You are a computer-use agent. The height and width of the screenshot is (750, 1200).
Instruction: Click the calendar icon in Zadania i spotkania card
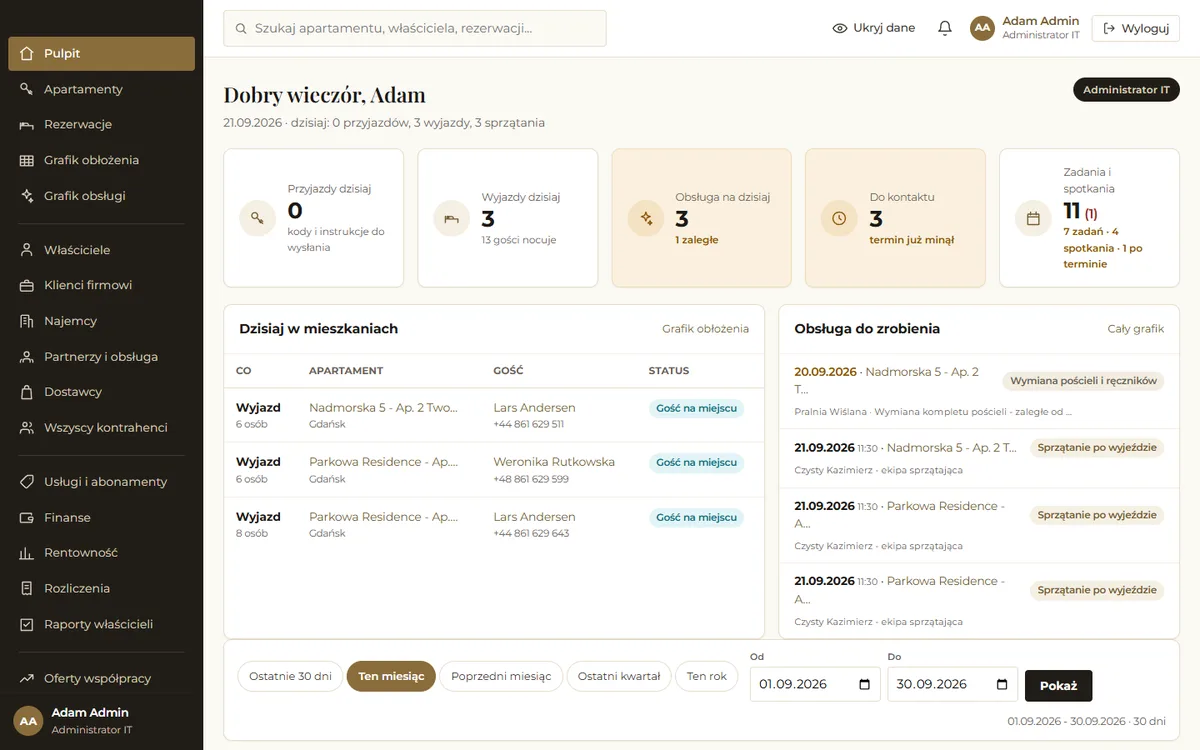(x=1033, y=218)
